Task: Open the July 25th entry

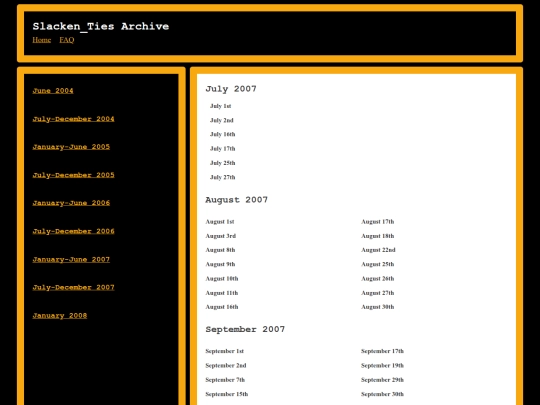Action: tap(222, 163)
